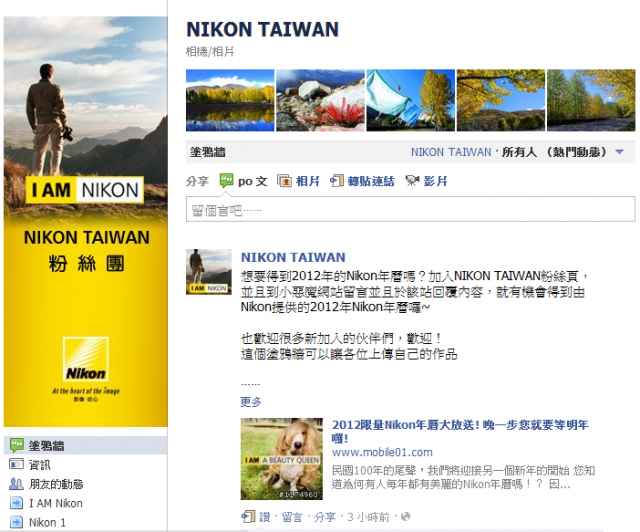The image size is (640, 532).
Task: Open the lake reflection photo thumbnail
Action: (230, 100)
